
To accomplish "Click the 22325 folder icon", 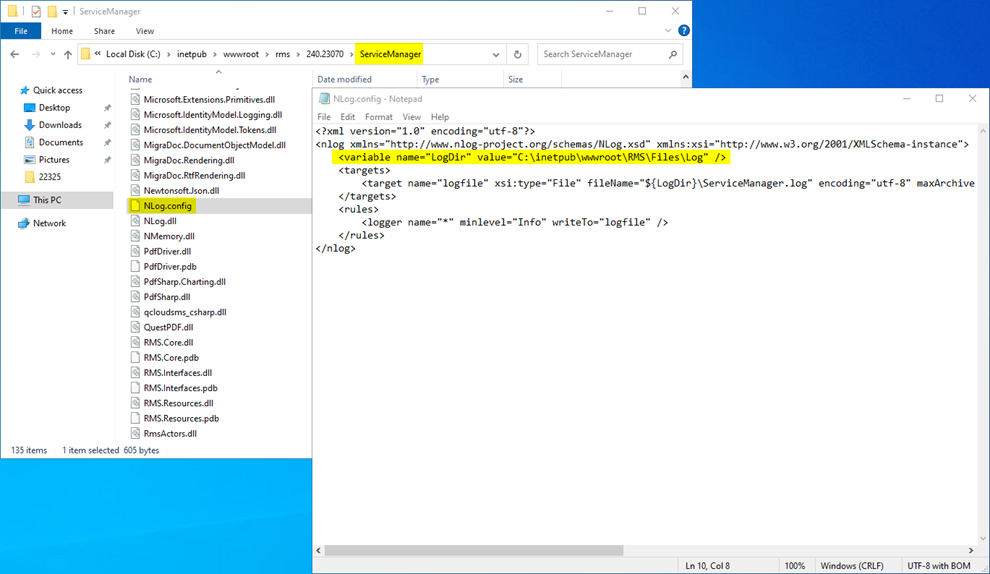I will pos(29,177).
